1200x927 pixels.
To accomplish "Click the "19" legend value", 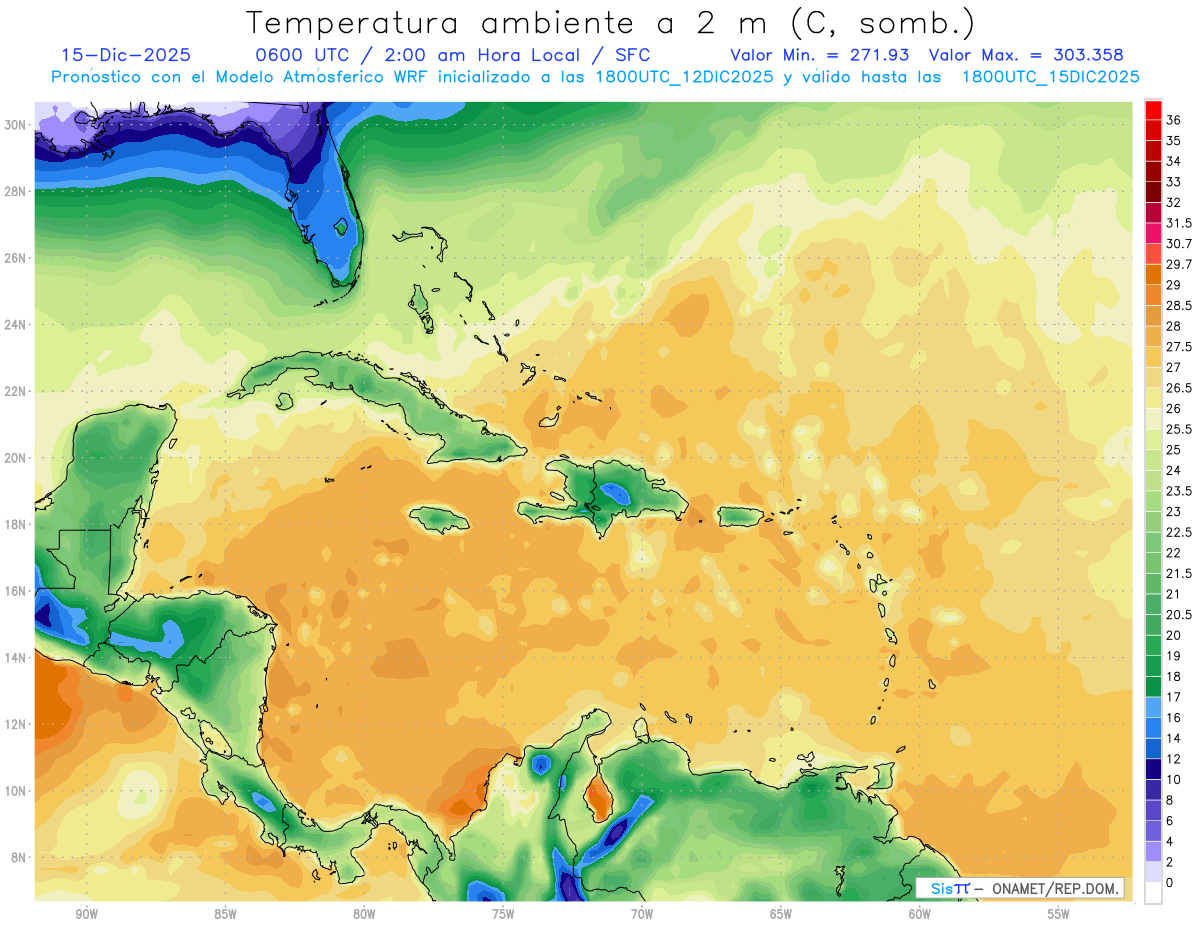I will coord(1174,656).
